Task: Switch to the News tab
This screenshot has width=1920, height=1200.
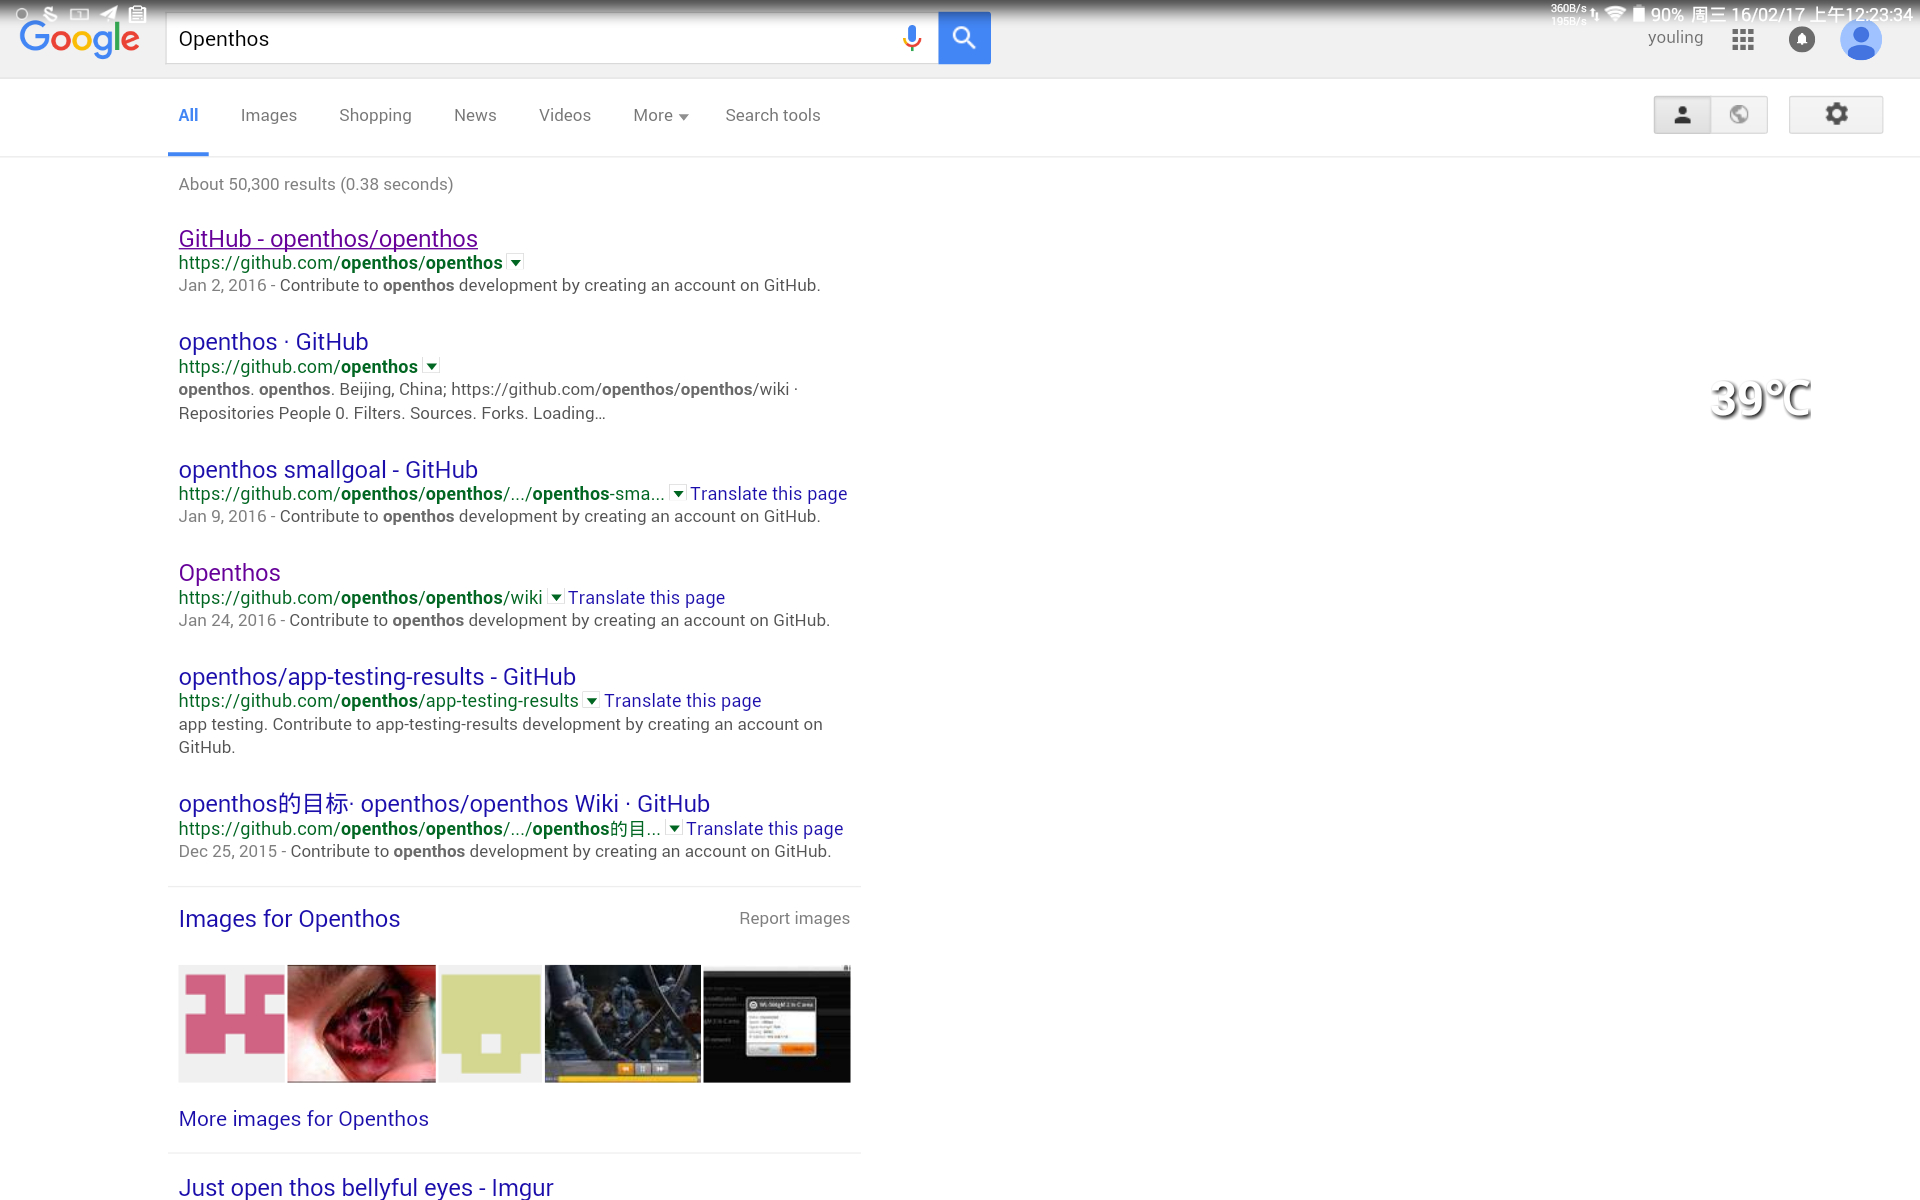Action: click(475, 115)
